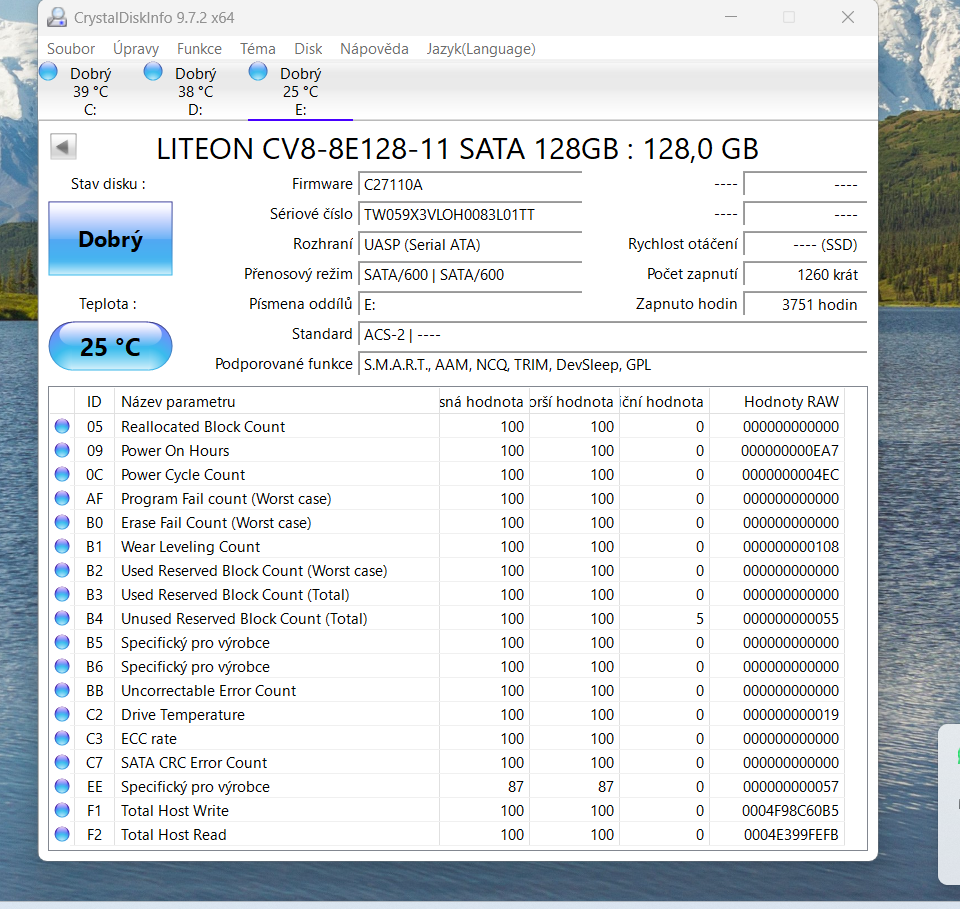
Task: Click the CrystalDiskInfo title bar application icon
Action: tap(57, 16)
